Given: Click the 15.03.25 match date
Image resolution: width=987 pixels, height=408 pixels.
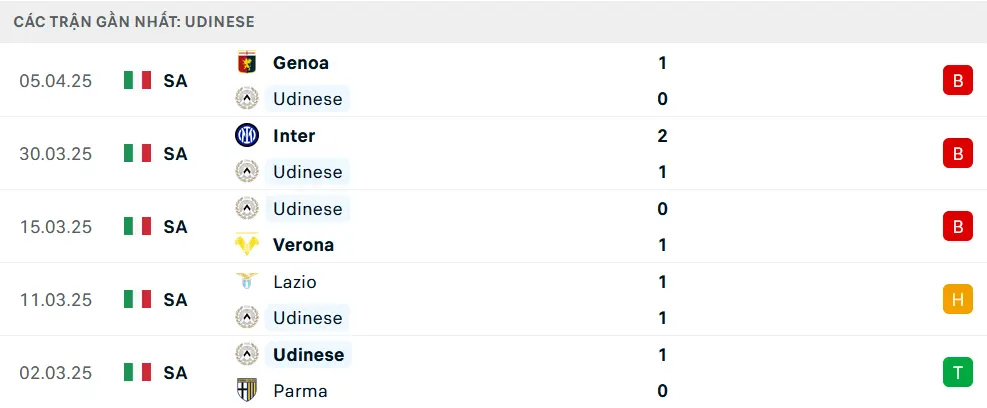Looking at the screenshot, I should [55, 227].
